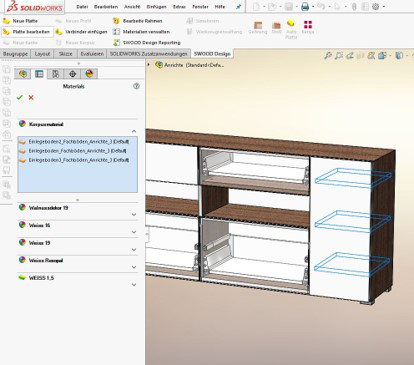
Task: Open the Fenster menu
Action: click(200, 7)
